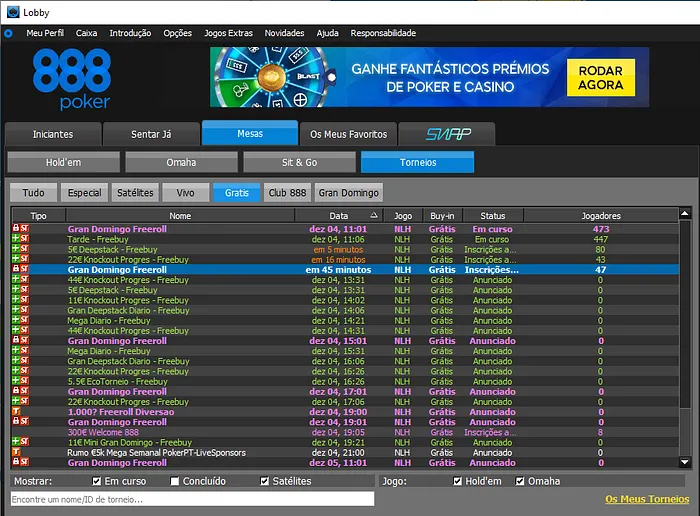
Task: Toggle the Satélites checkbox in Mostrar
Action: pyautogui.click(x=265, y=481)
